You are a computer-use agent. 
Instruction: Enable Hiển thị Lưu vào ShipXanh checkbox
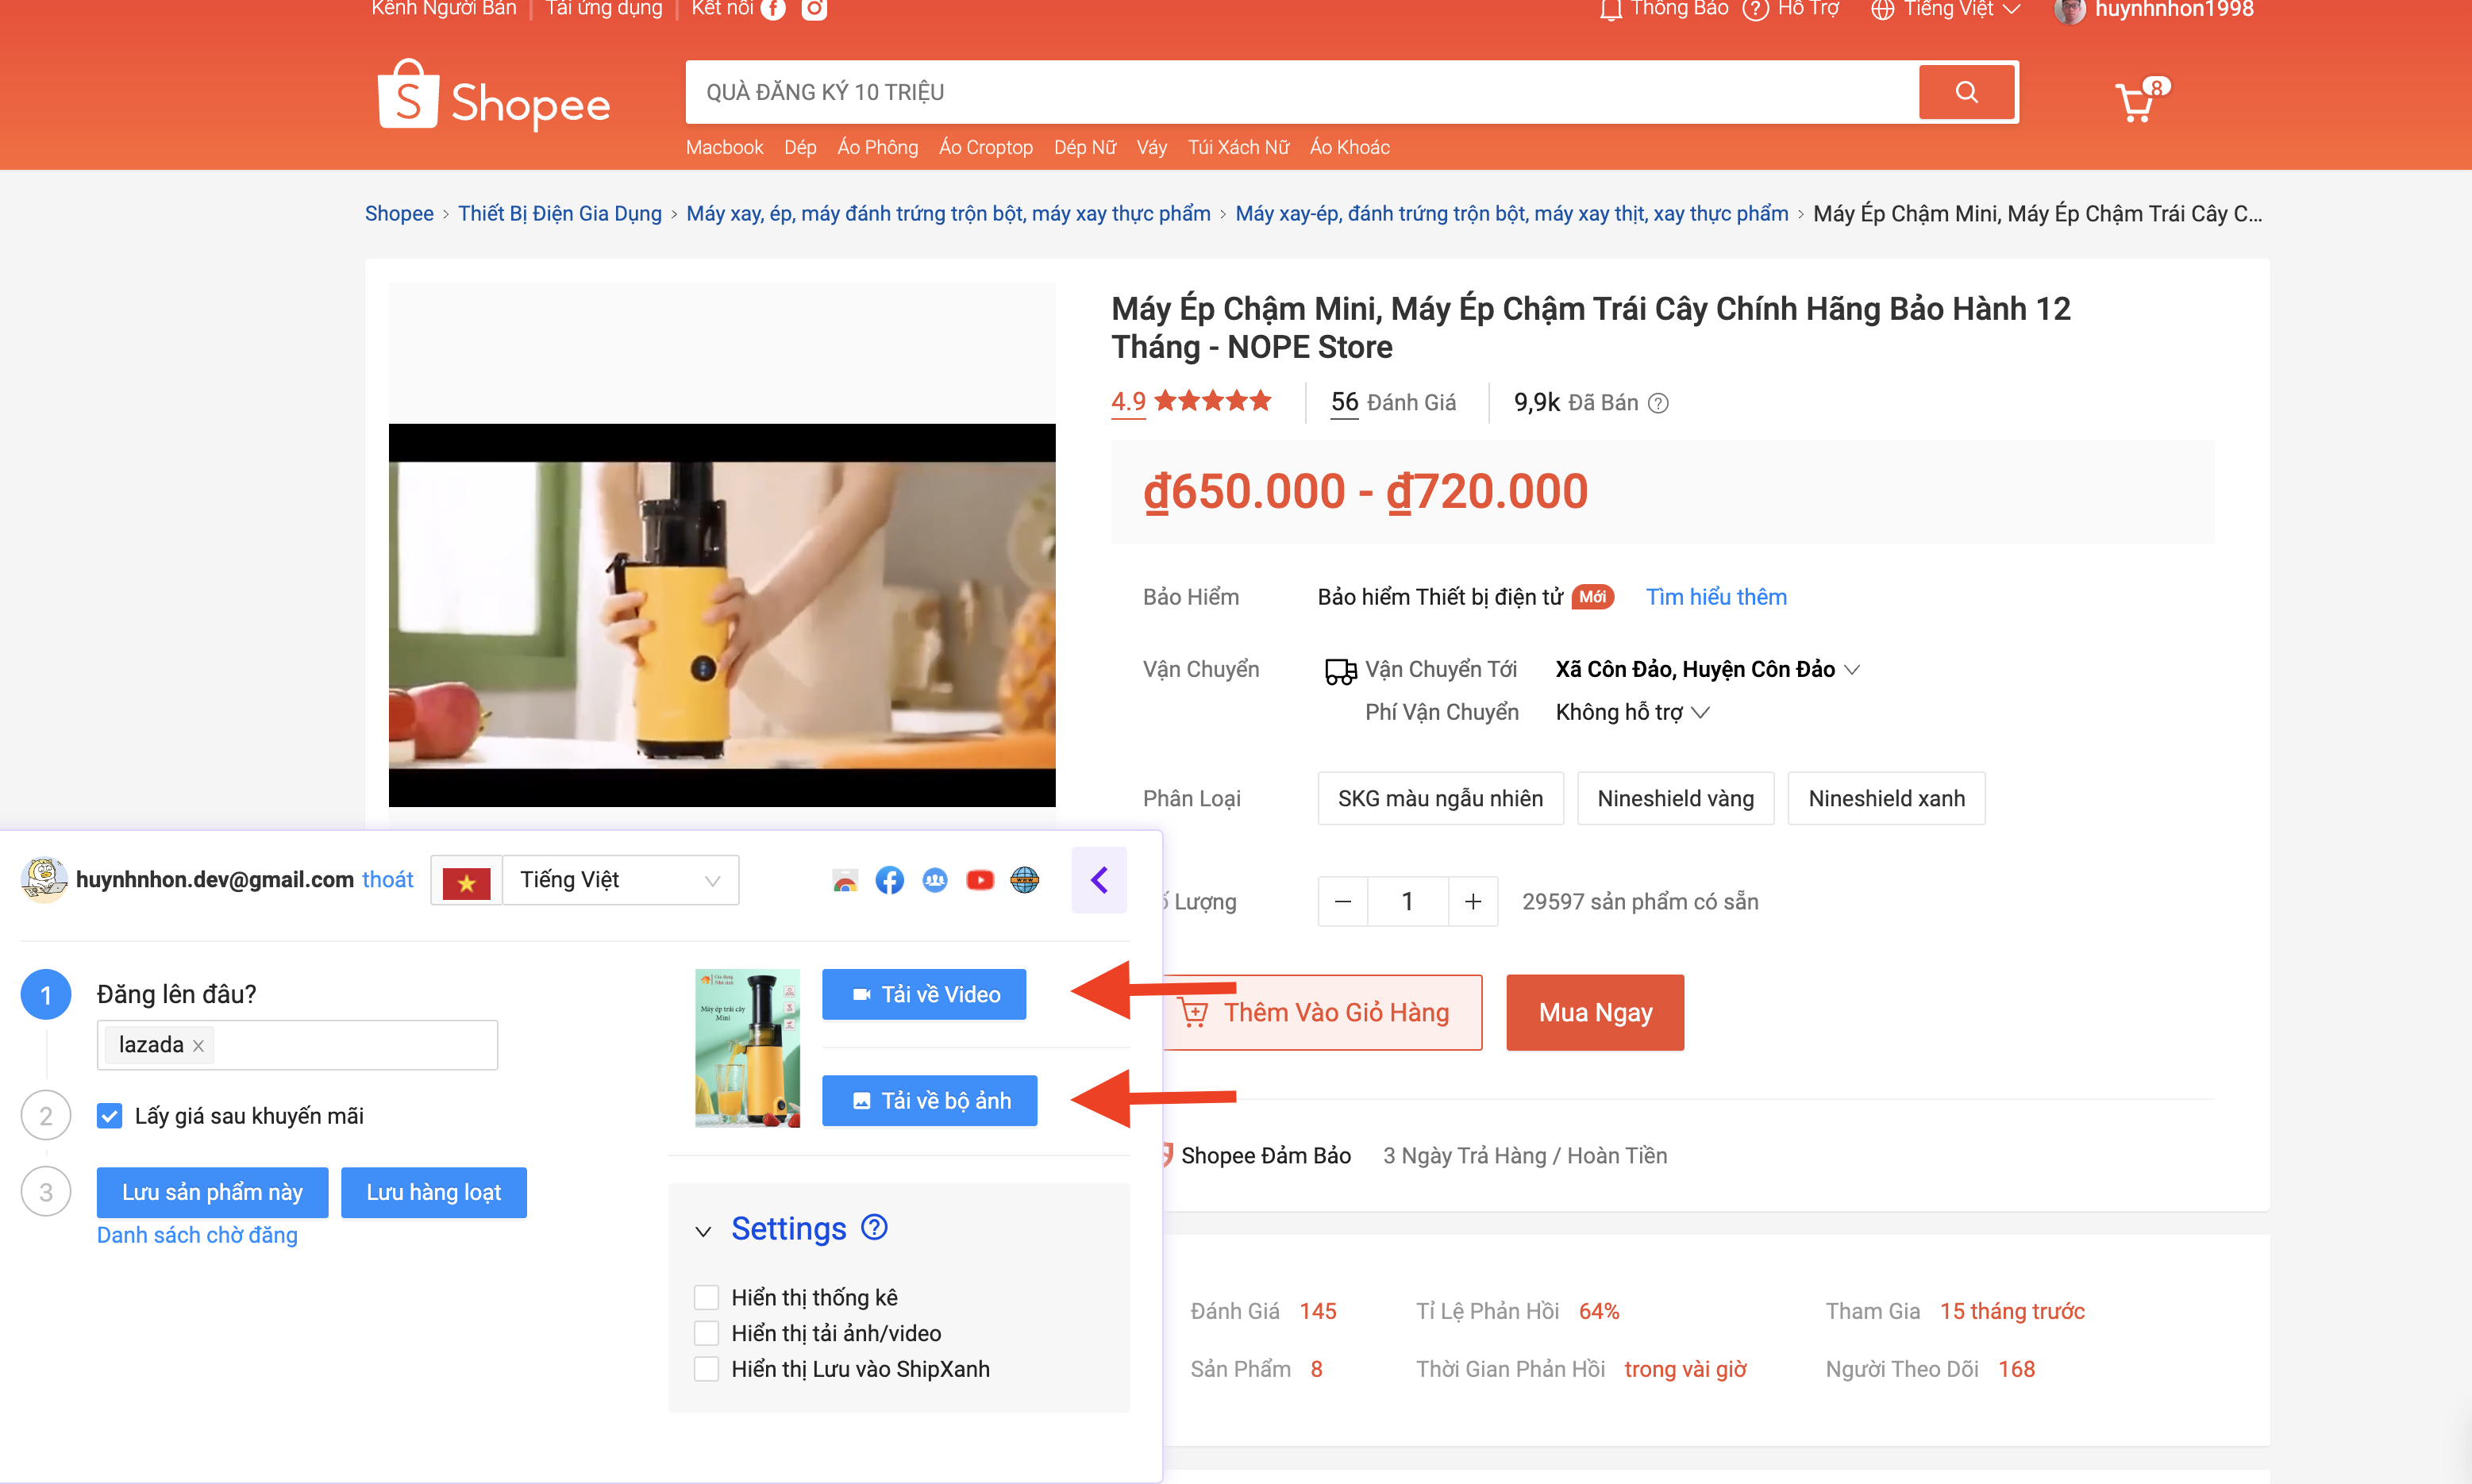[x=706, y=1370]
